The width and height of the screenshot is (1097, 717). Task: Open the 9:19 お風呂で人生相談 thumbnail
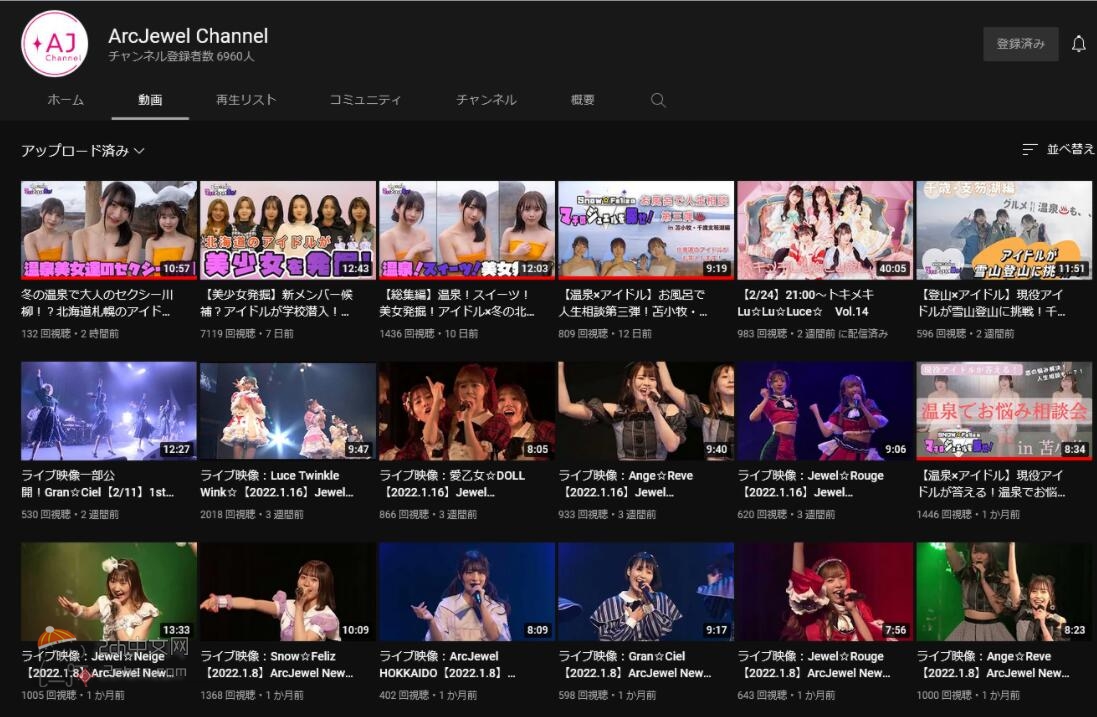646,230
